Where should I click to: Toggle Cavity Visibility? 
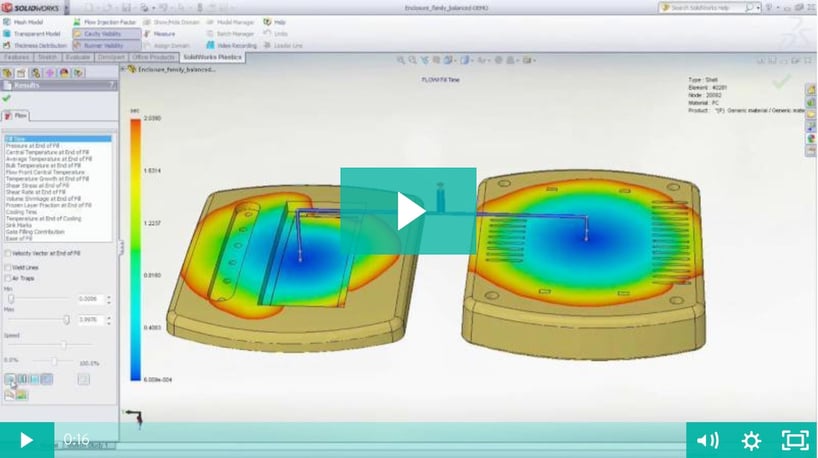coord(106,34)
